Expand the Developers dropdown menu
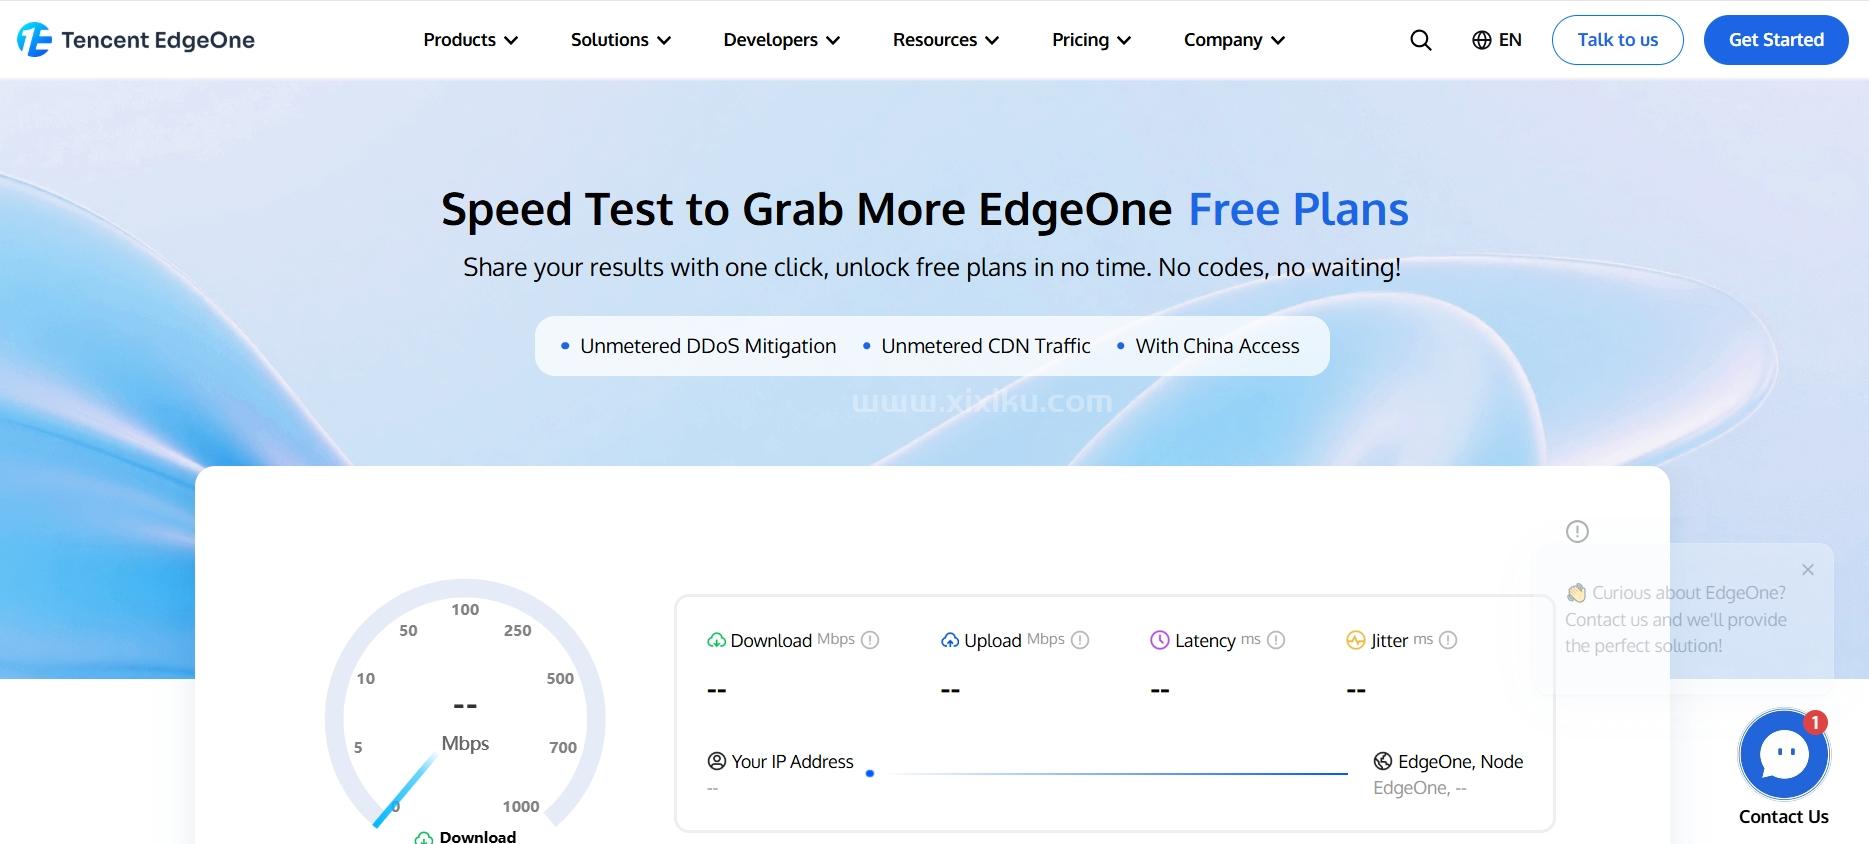The image size is (1869, 844). coord(781,40)
